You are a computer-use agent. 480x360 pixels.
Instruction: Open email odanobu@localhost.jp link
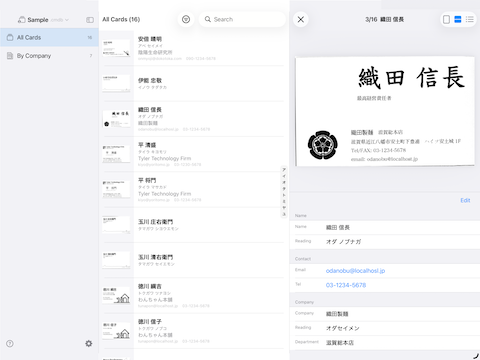point(355,271)
